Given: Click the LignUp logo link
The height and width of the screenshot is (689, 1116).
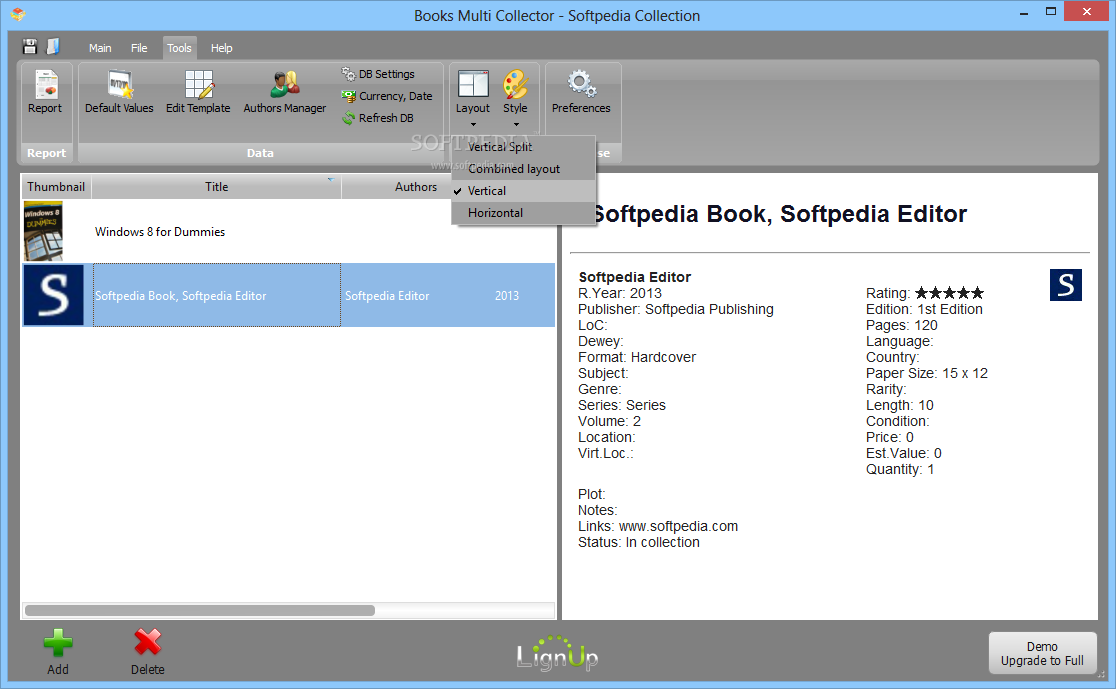Looking at the screenshot, I should (557, 653).
